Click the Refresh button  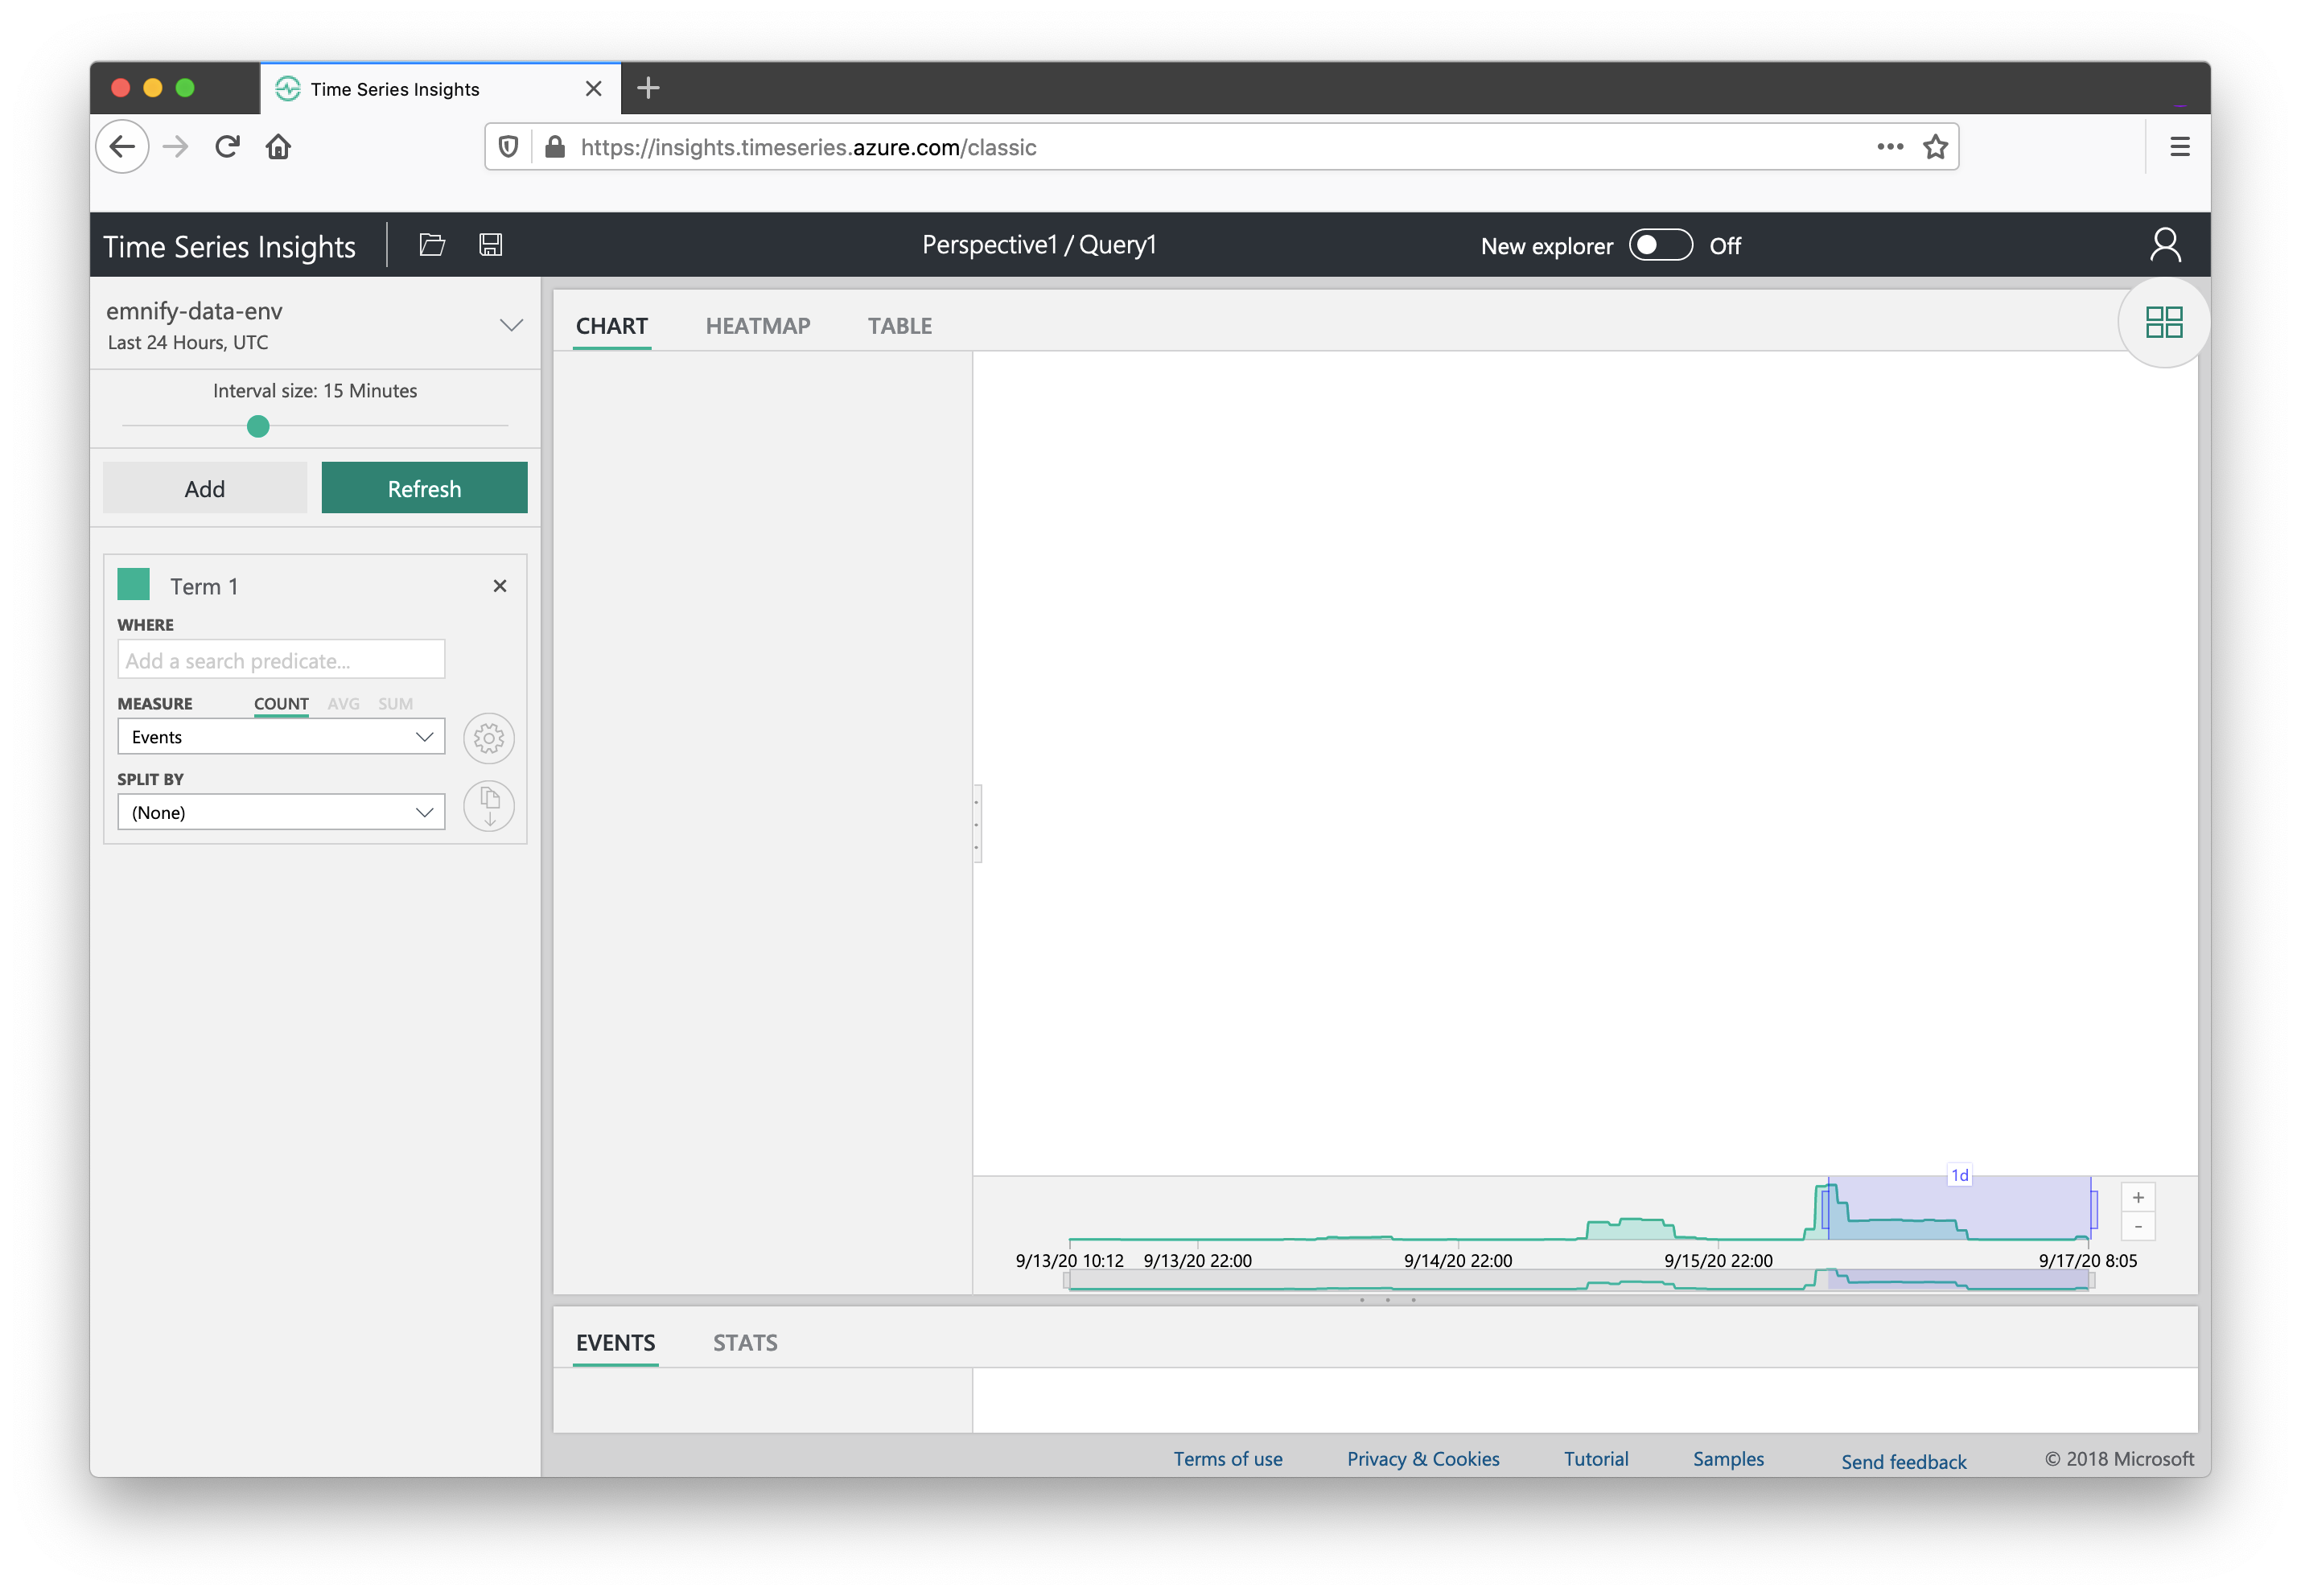click(x=424, y=488)
